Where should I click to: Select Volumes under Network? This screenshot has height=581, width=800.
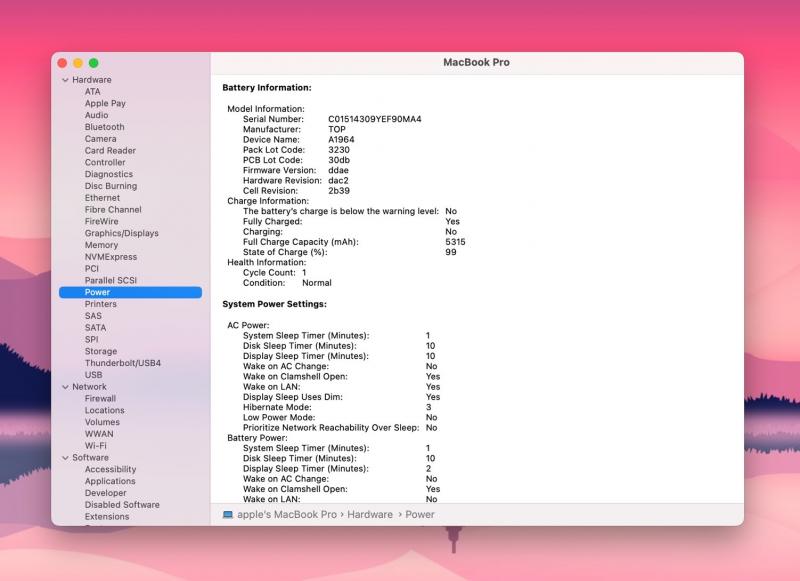[102, 422]
